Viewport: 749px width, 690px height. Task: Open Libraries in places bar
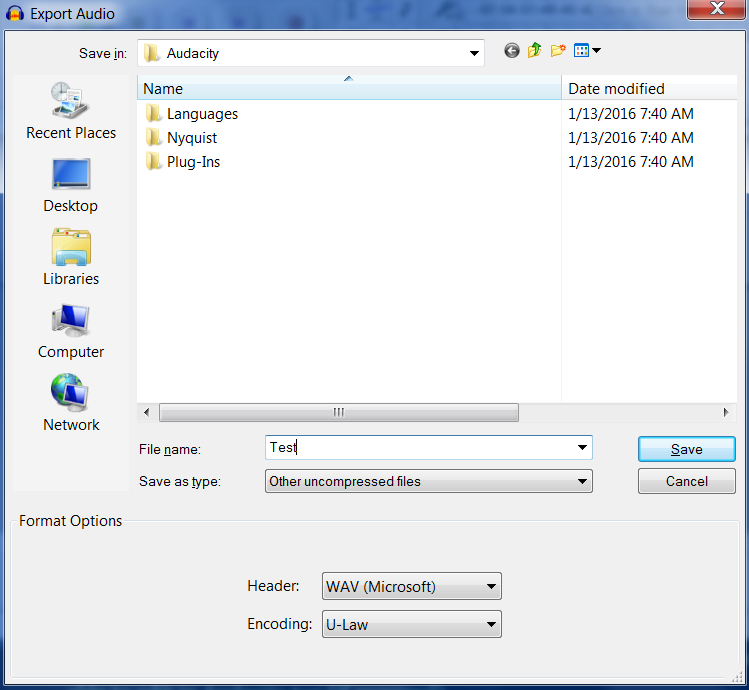71,258
